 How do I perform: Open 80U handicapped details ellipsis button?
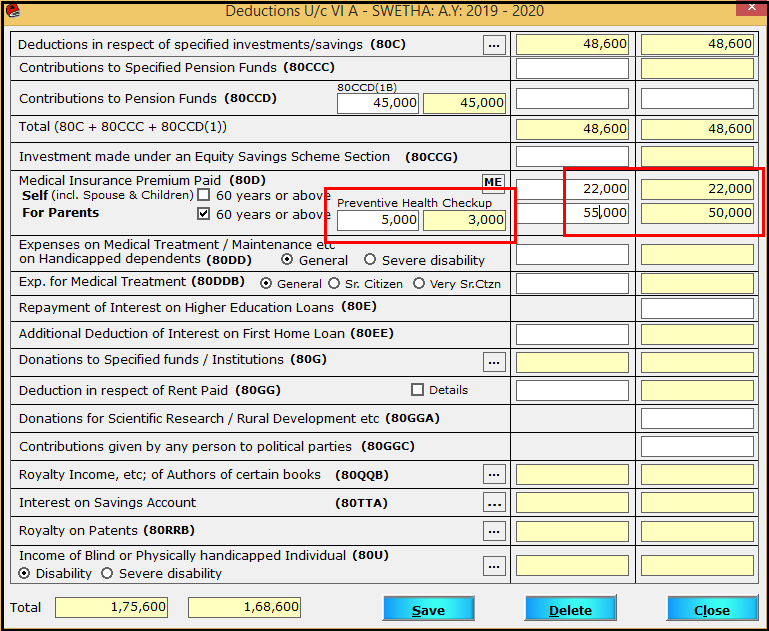pyautogui.click(x=494, y=566)
